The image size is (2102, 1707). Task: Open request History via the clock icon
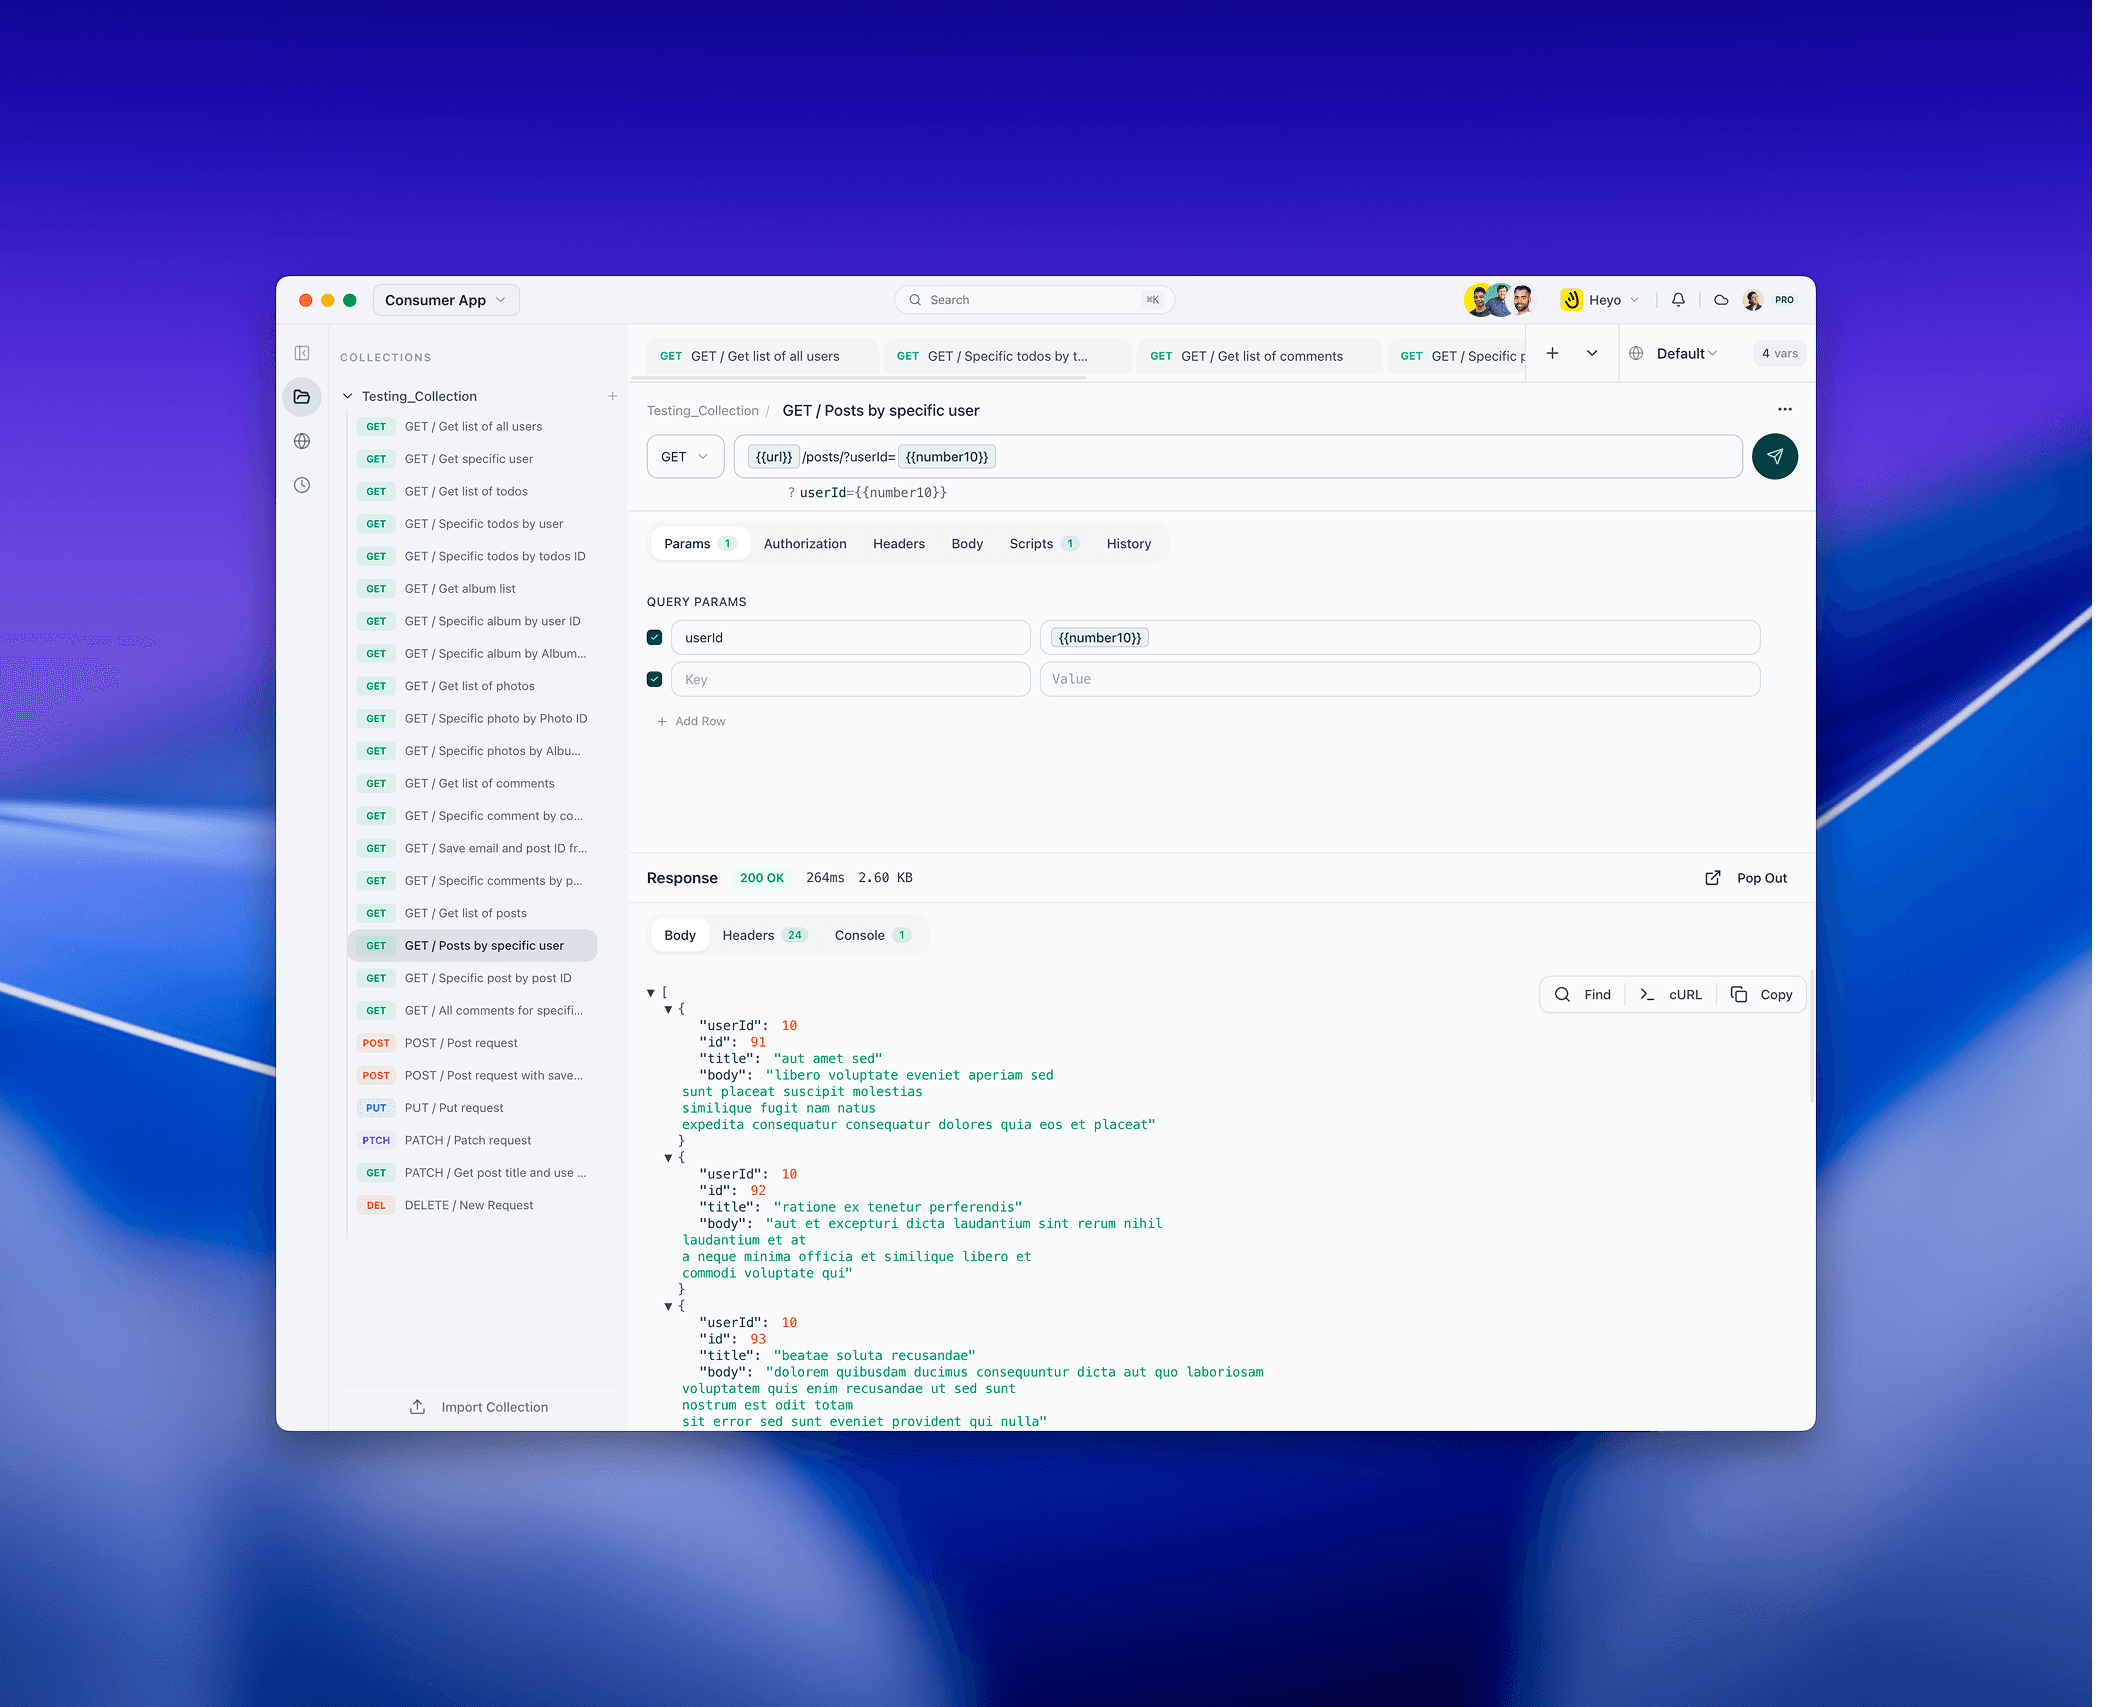point(302,485)
